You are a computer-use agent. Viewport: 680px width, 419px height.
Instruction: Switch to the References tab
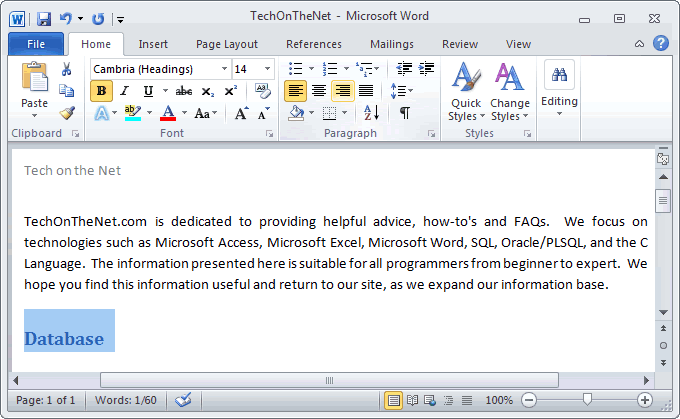tap(314, 44)
